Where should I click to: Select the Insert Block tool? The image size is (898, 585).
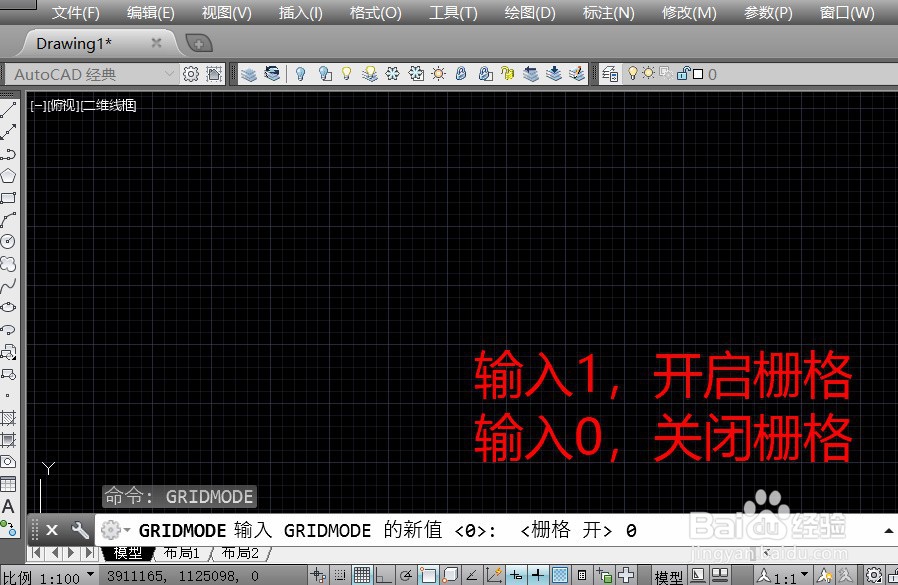[8, 352]
